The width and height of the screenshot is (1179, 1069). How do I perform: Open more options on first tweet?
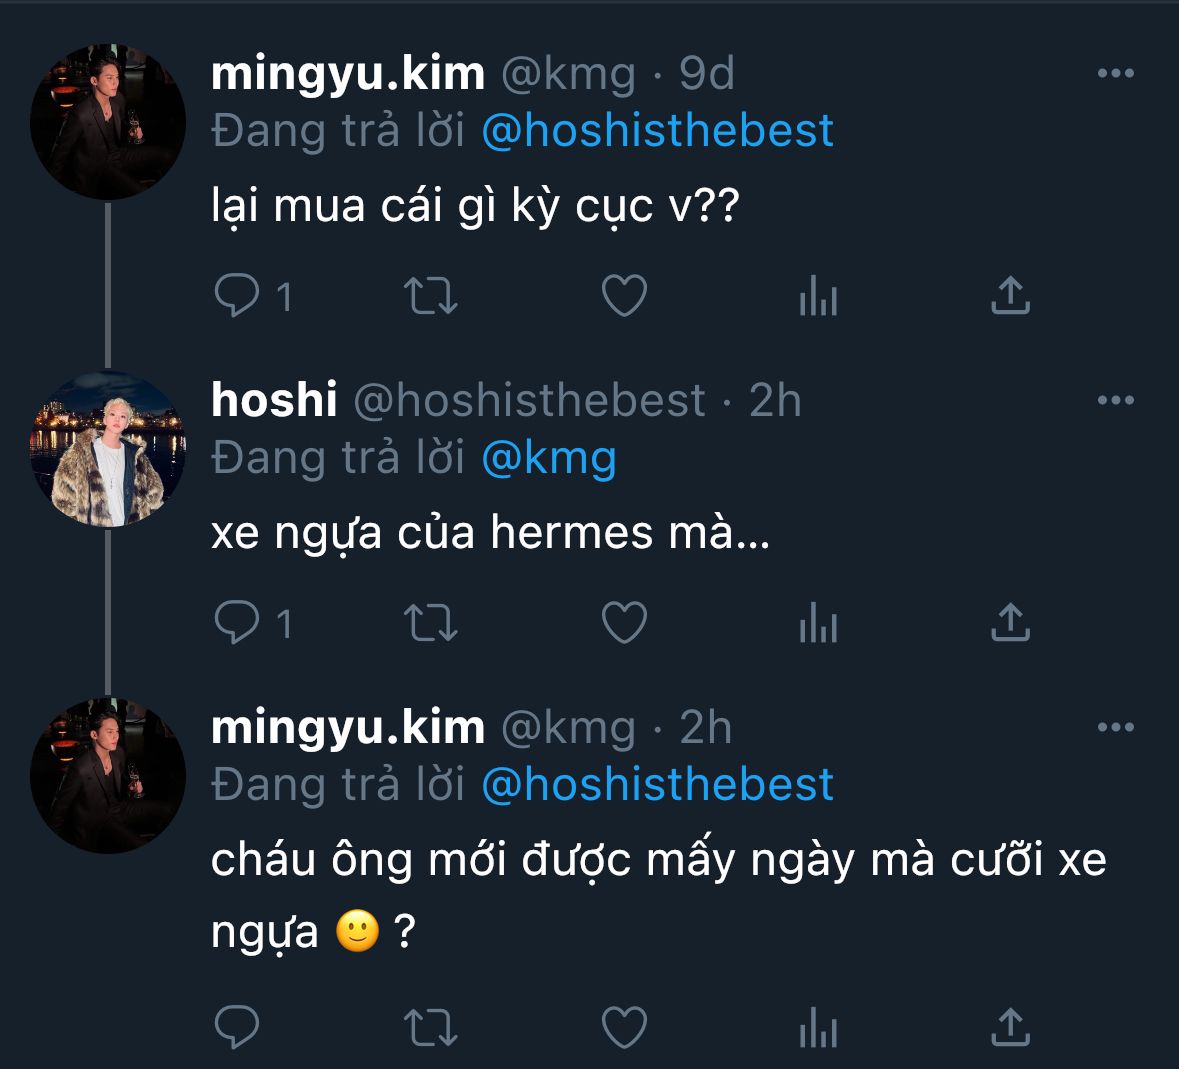point(1115,73)
